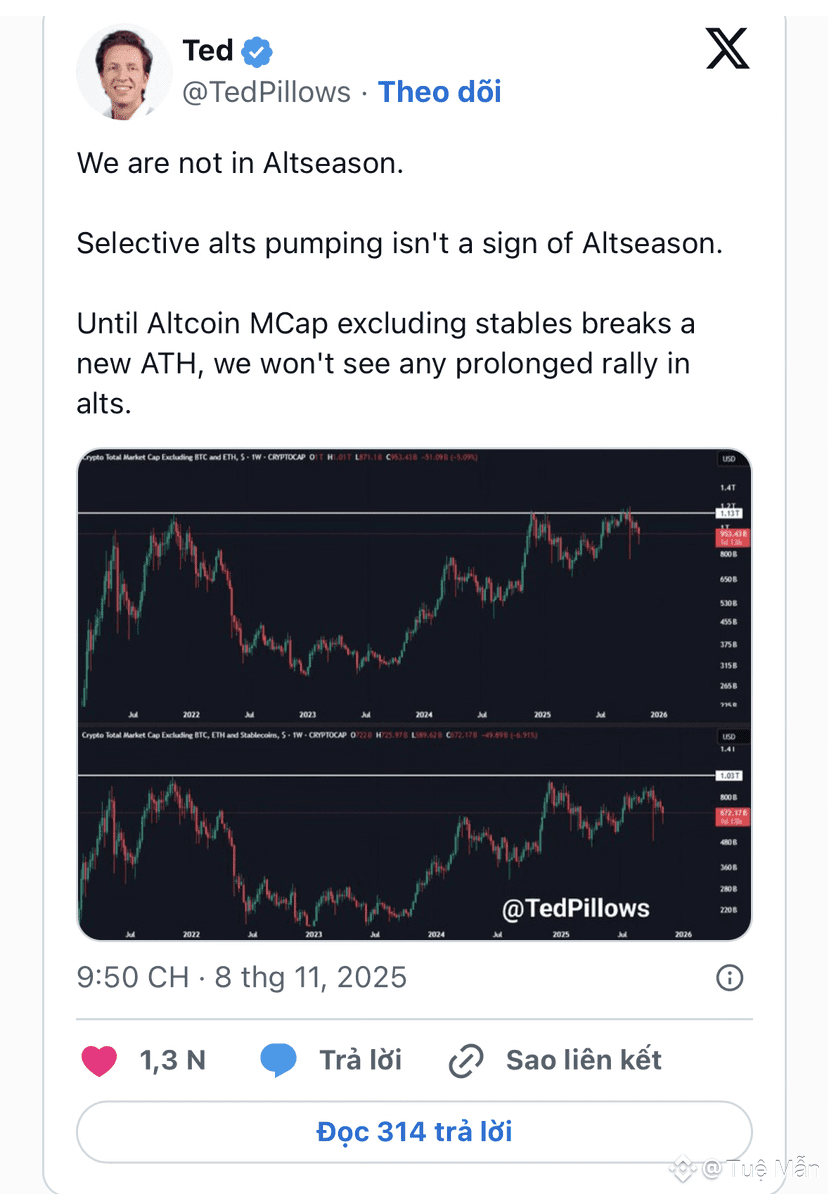Viewport: 828px width, 1194px height.
Task: Click the blue verified badge beside Ted
Action: coord(257,50)
